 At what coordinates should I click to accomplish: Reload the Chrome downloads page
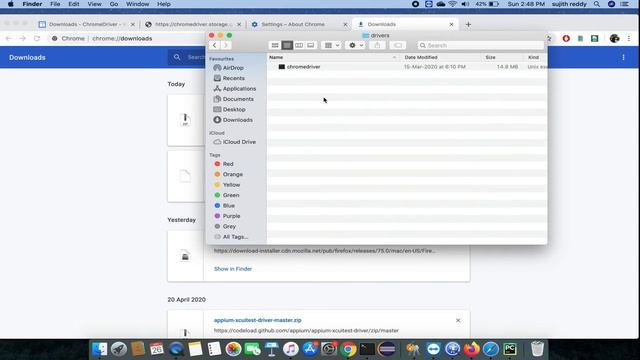37,38
